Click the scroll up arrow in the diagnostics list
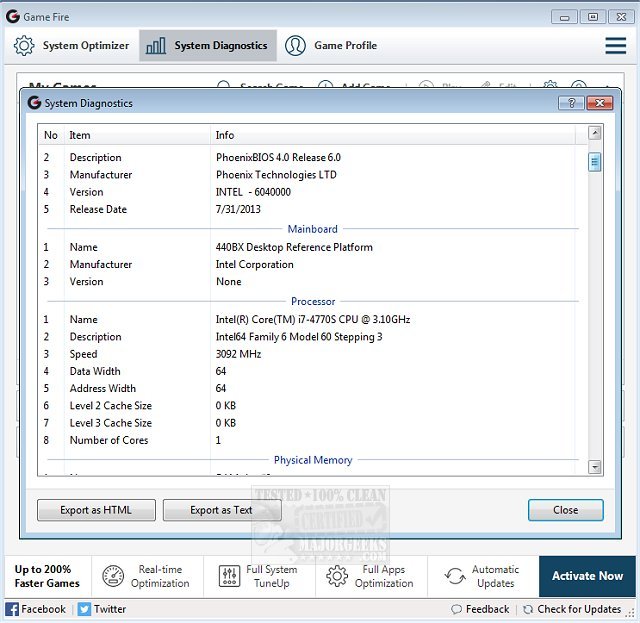The width and height of the screenshot is (640, 623). pos(595,133)
